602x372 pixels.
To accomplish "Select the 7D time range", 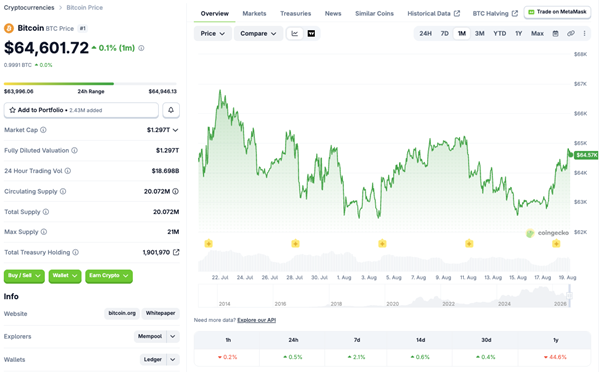I will point(445,34).
